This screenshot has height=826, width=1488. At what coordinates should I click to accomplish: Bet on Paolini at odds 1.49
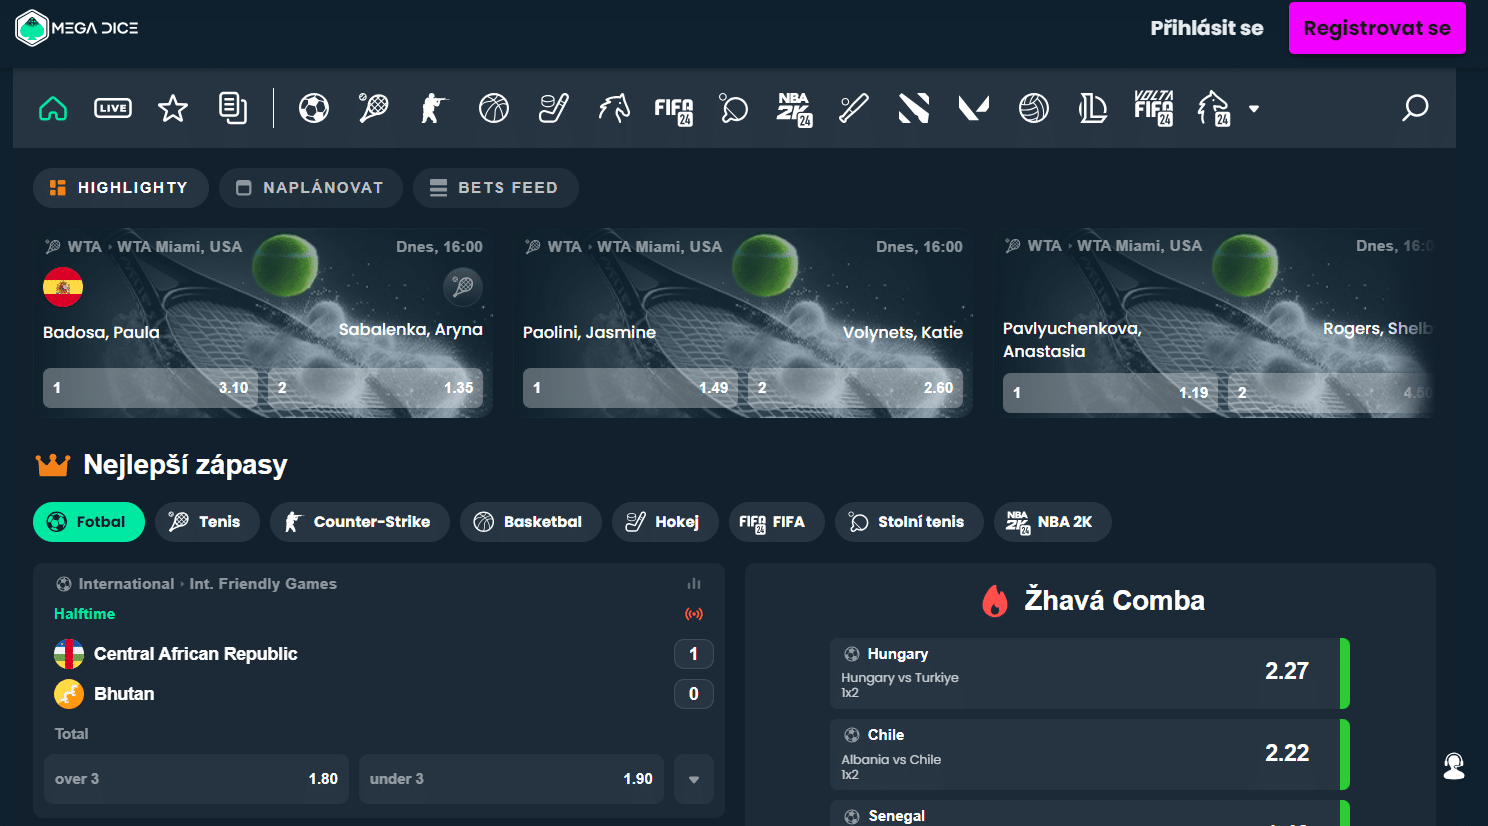[x=630, y=388]
